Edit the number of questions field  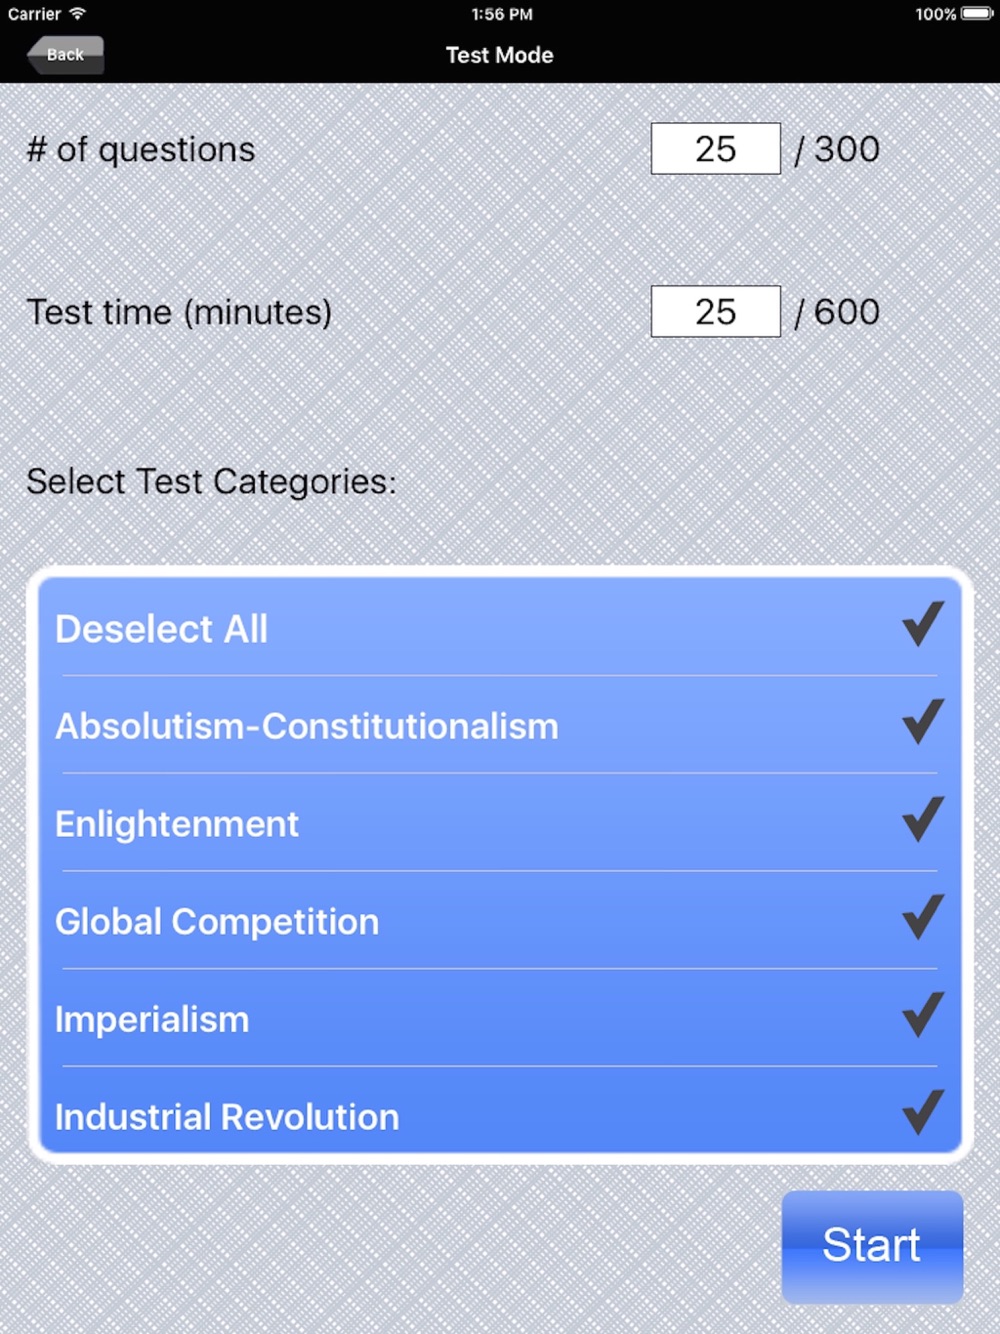click(716, 149)
